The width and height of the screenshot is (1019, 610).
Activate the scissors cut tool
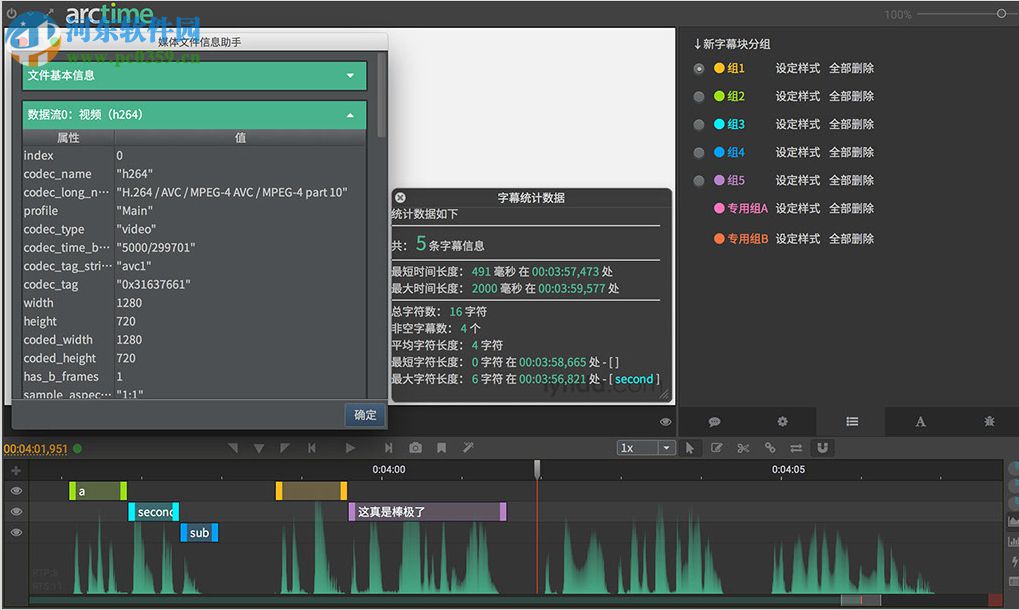pyautogui.click(x=743, y=448)
